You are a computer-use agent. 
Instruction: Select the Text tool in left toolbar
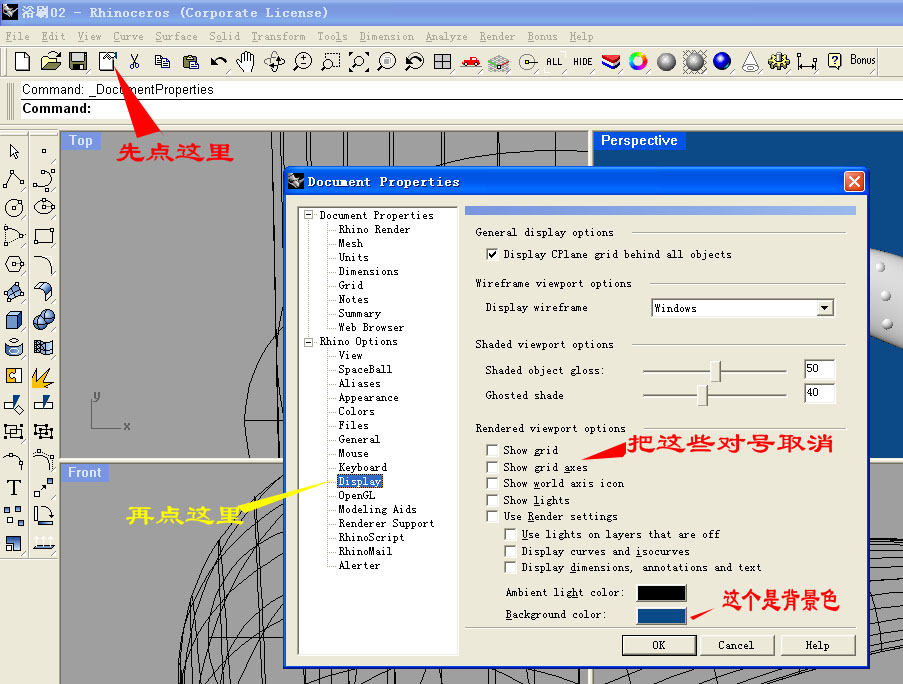(14, 488)
